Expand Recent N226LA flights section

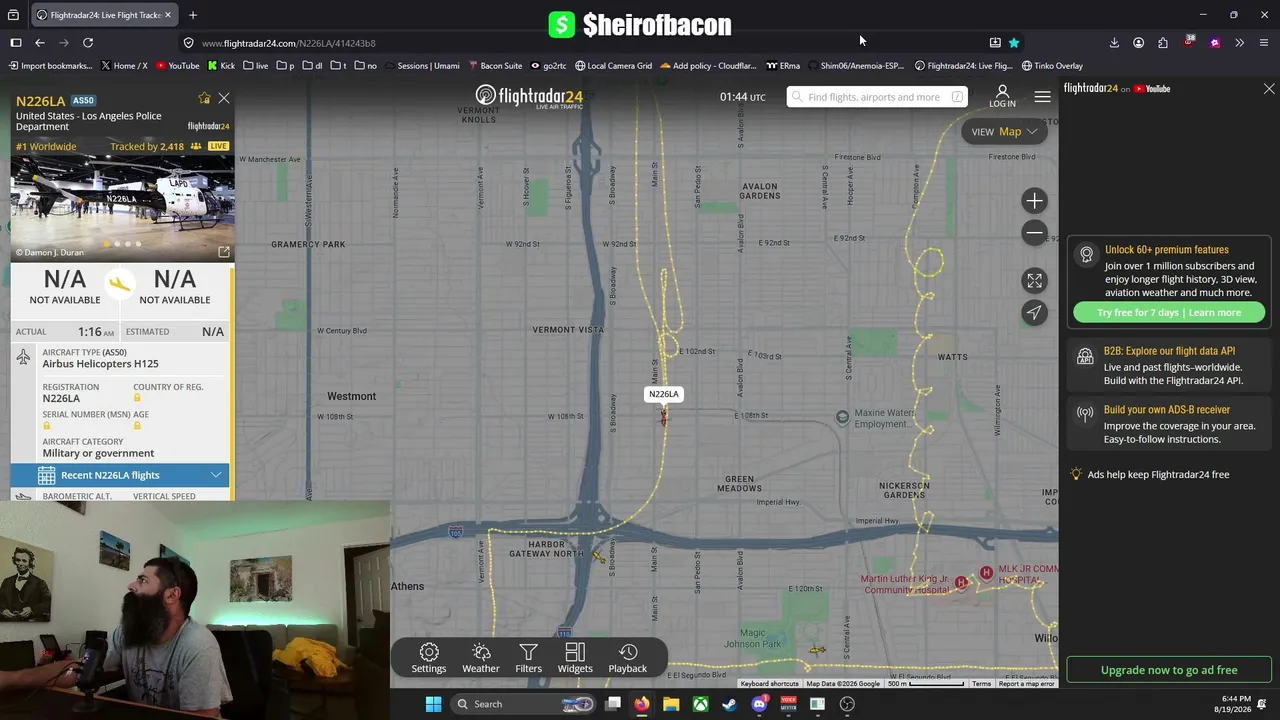point(120,475)
